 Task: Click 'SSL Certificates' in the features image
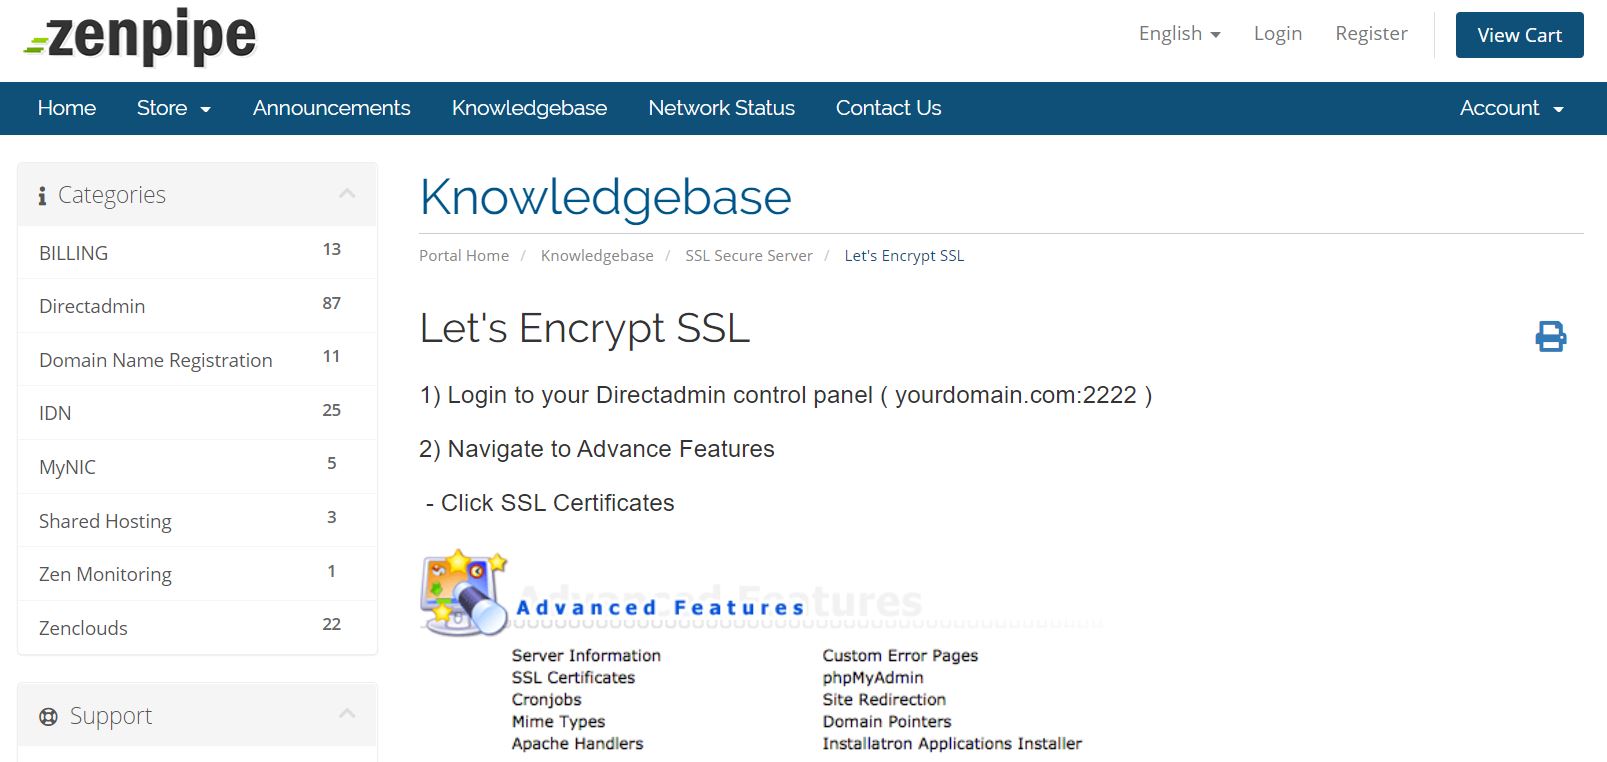pyautogui.click(x=573, y=678)
